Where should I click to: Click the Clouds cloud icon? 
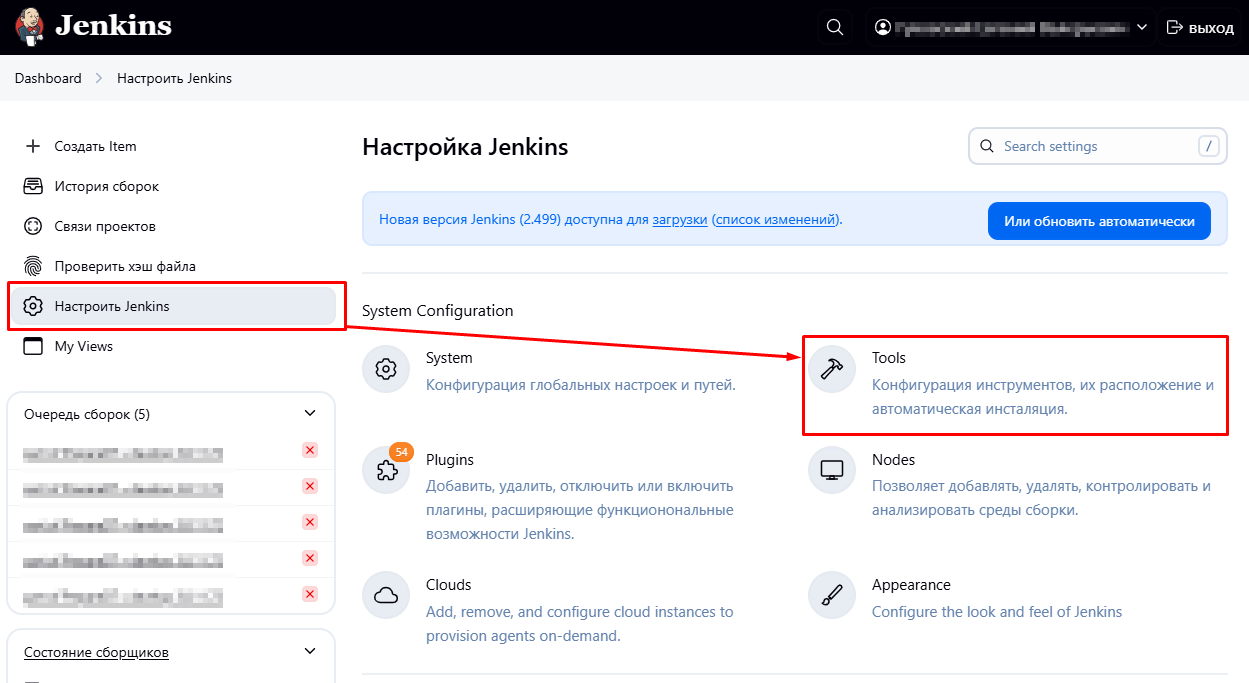(x=386, y=596)
